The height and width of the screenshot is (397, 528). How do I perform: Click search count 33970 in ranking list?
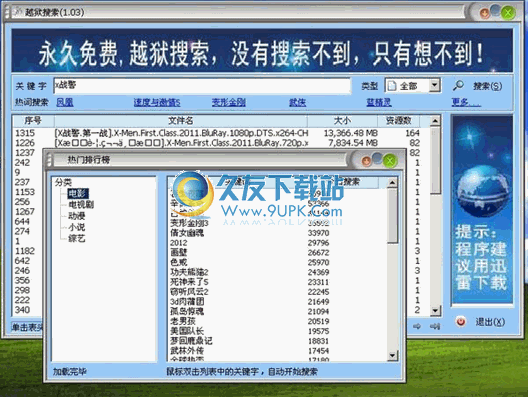point(319,233)
